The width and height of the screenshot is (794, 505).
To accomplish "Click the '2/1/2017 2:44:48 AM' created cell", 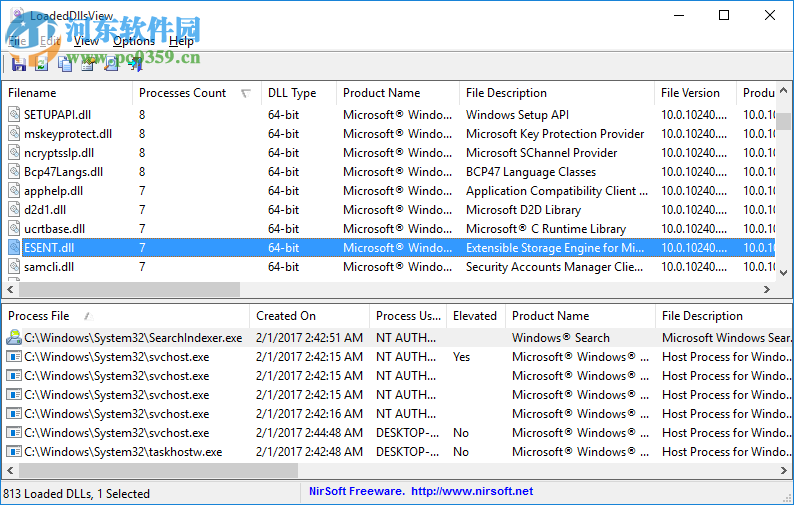I will pos(309,433).
